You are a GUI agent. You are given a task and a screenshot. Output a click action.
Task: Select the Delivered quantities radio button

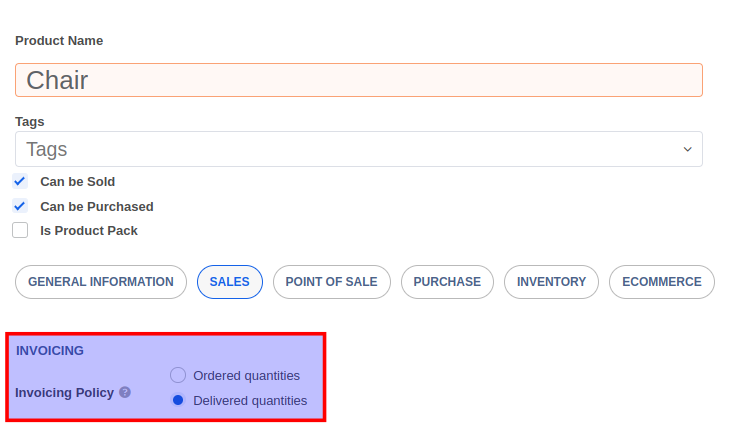(x=178, y=400)
